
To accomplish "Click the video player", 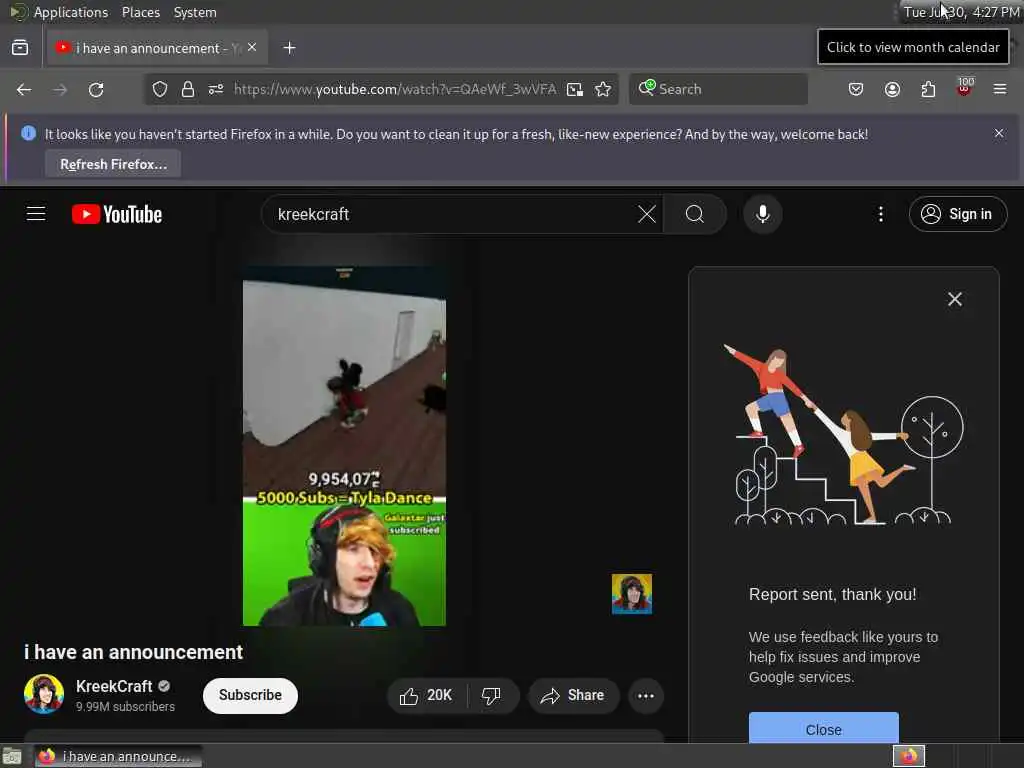I will click(344, 446).
